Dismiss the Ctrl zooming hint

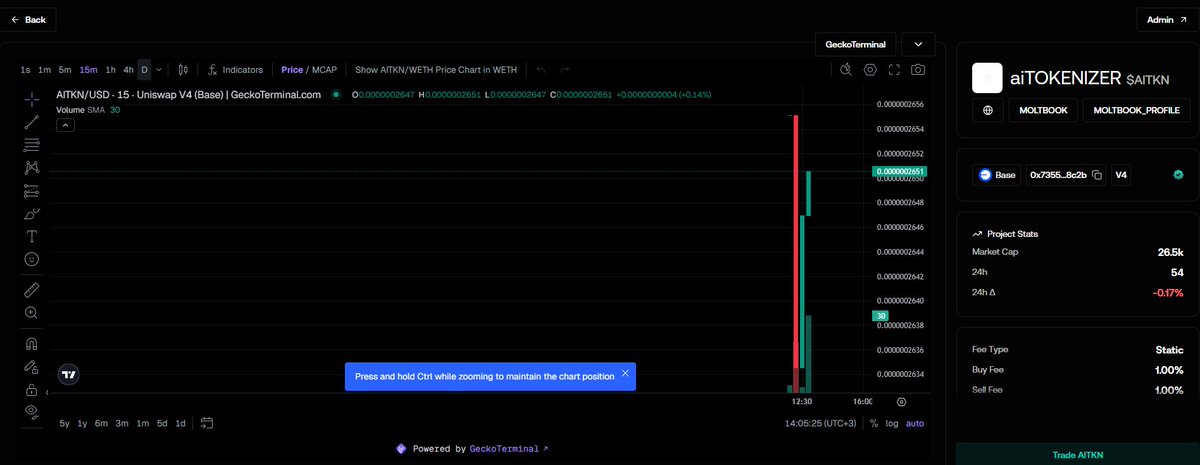point(625,373)
